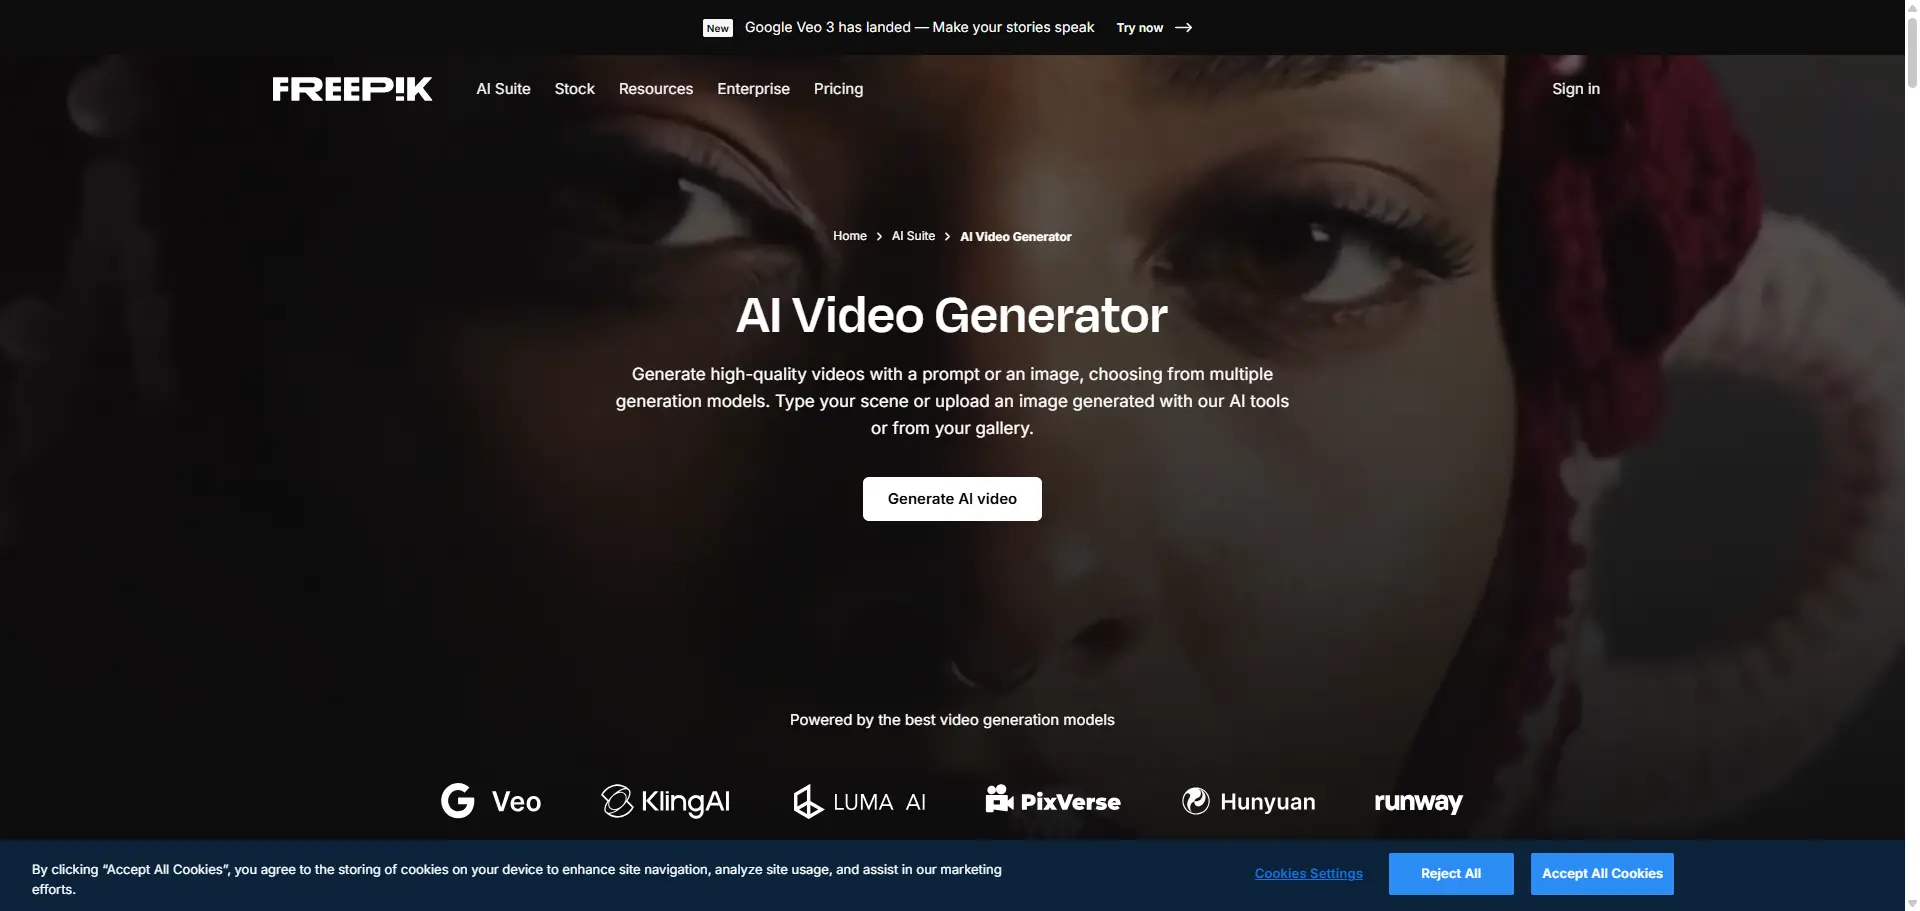Select the Hunyuan logo

pos(1247,800)
